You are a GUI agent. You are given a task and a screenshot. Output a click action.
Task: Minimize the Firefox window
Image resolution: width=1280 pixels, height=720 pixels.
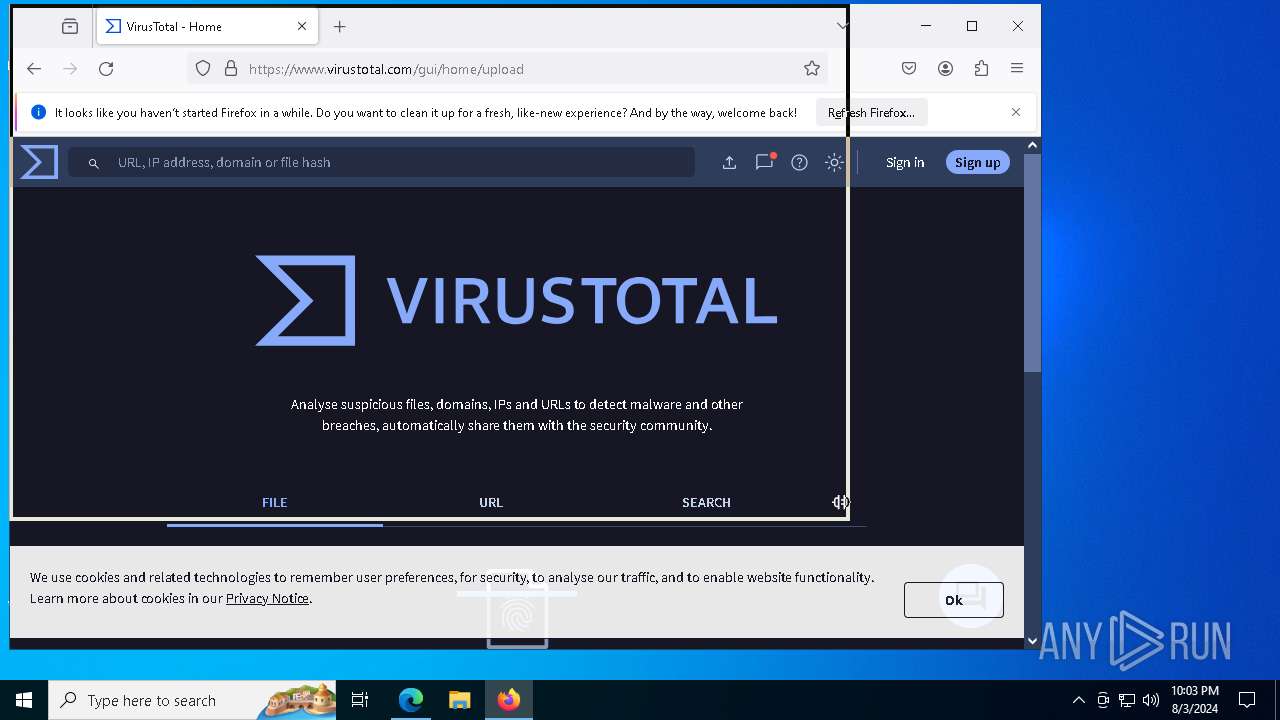pos(926,26)
